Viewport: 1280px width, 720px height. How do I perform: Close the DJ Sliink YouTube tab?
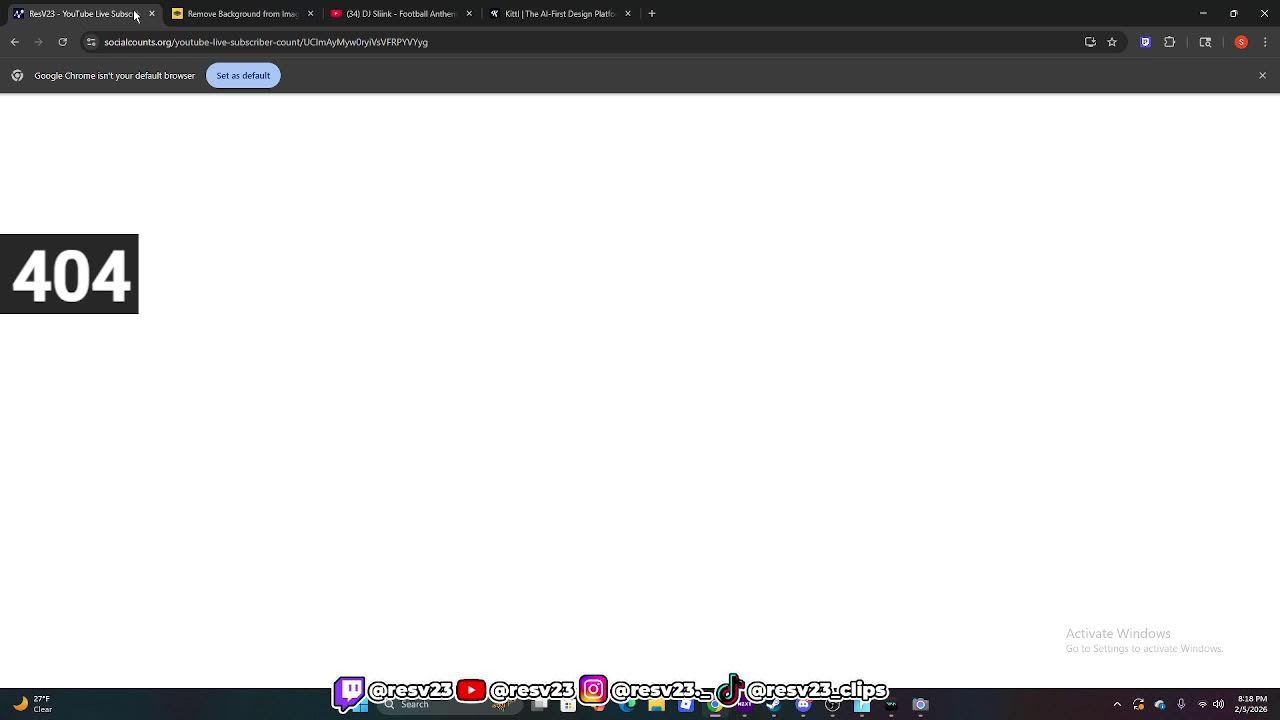pos(469,14)
